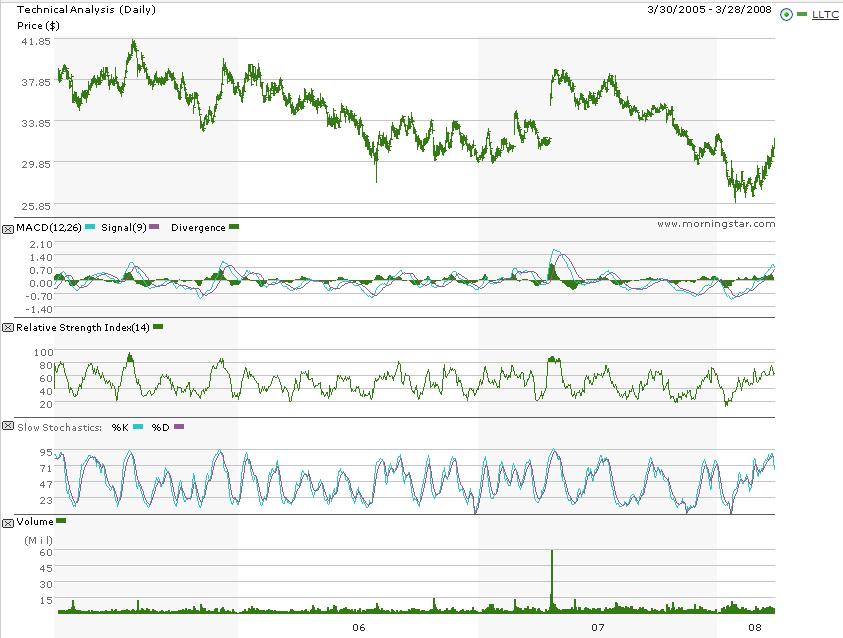Click the 08 year marker on time axis

click(x=755, y=627)
